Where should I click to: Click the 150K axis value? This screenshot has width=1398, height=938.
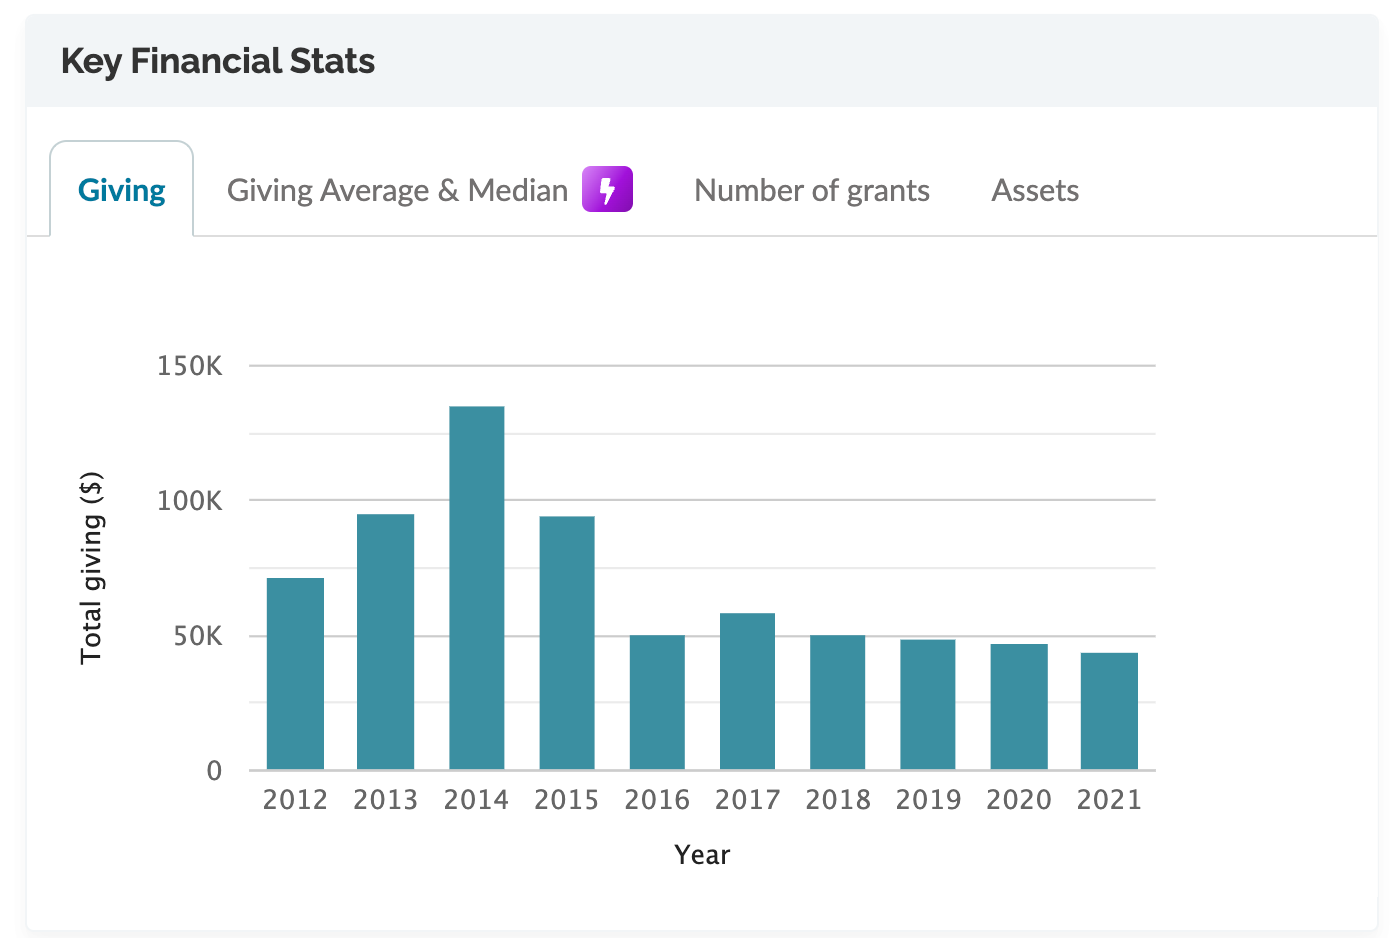click(190, 366)
